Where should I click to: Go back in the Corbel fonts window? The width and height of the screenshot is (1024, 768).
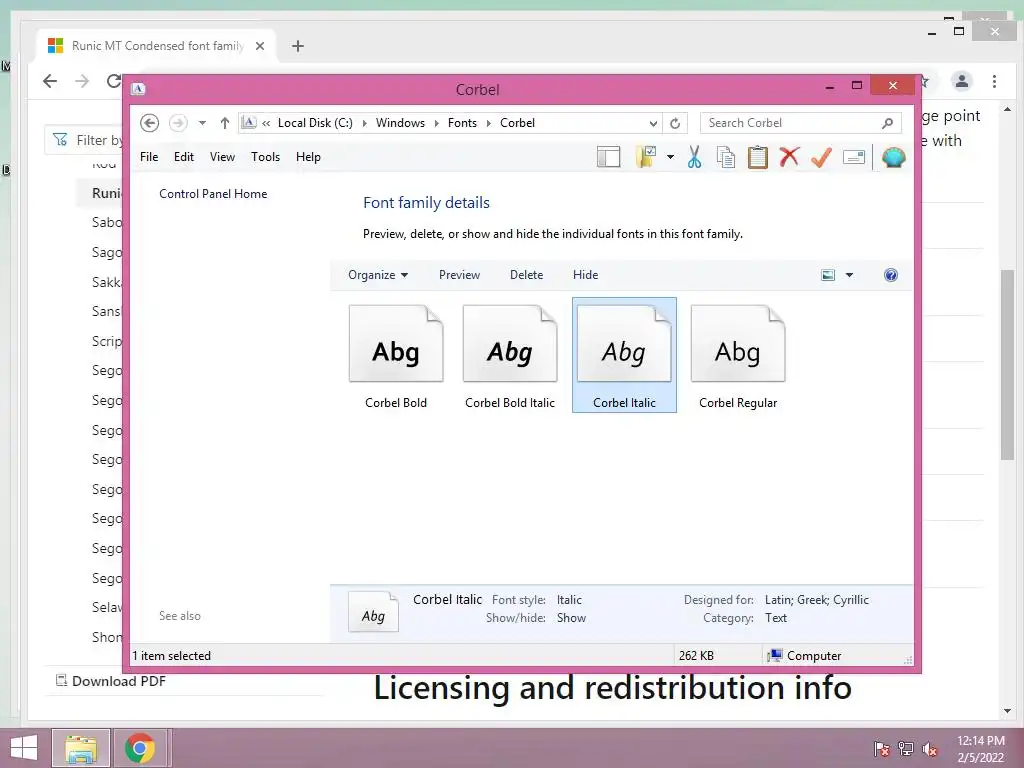pos(150,123)
